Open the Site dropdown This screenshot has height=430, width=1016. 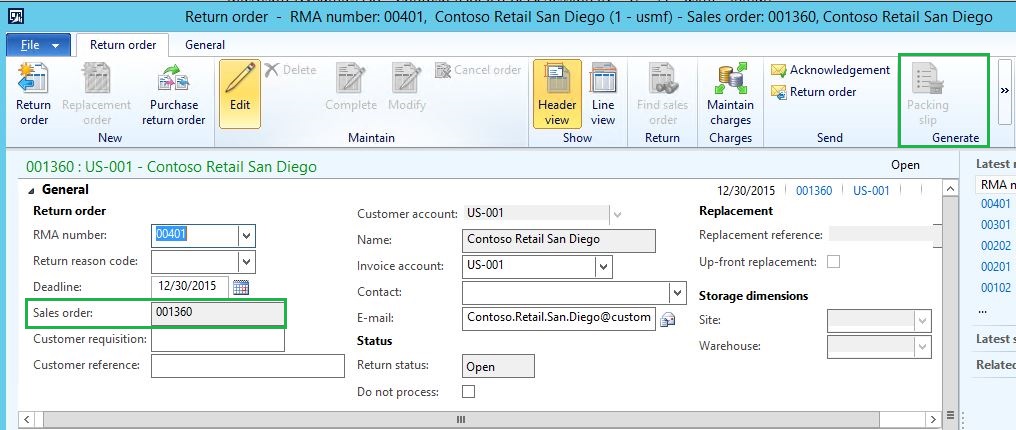923,320
